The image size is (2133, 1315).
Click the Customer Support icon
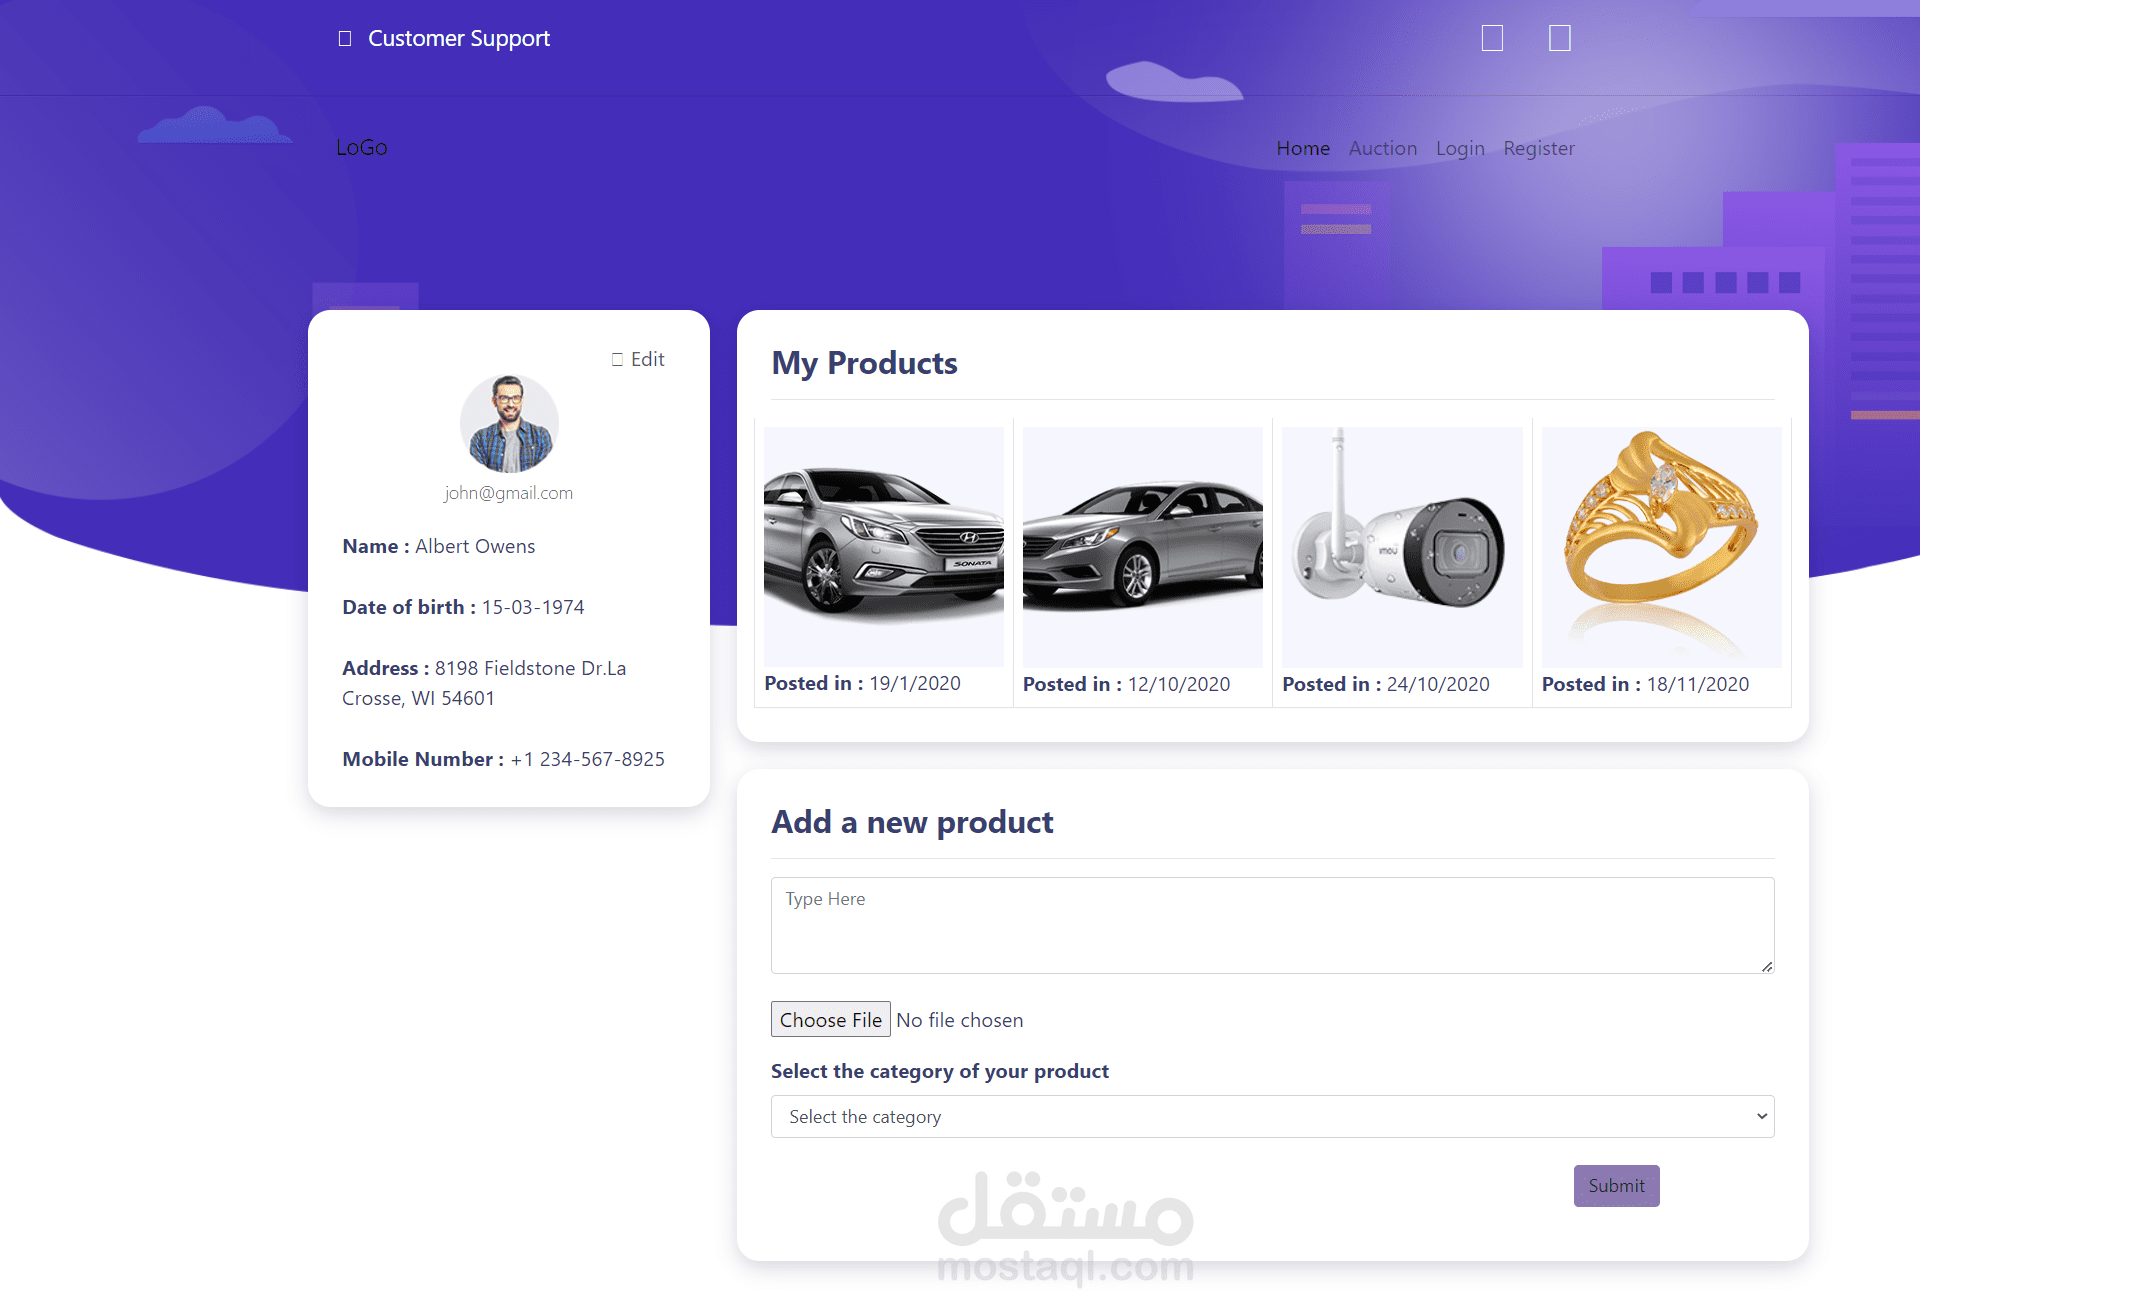point(345,39)
